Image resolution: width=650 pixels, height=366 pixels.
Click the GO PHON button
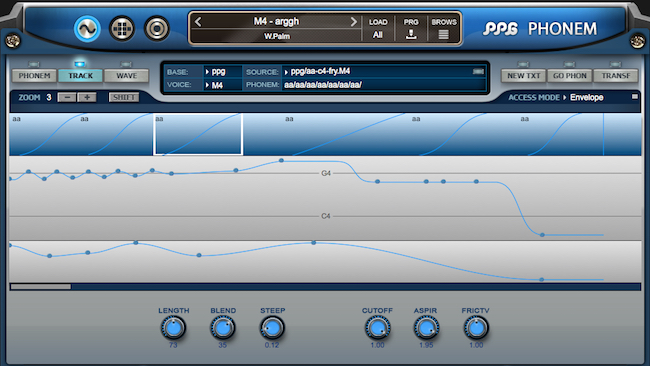(x=570, y=76)
